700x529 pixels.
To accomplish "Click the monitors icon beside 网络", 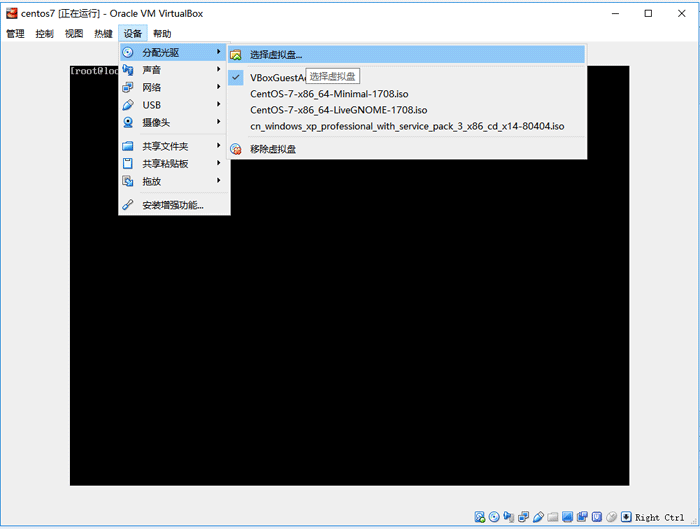I will pyautogui.click(x=128, y=87).
